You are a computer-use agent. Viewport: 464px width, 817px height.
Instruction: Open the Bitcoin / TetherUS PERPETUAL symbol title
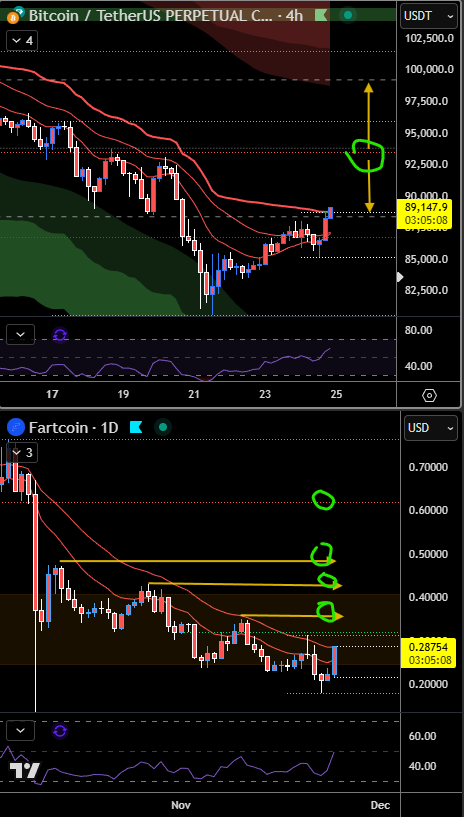(166, 16)
